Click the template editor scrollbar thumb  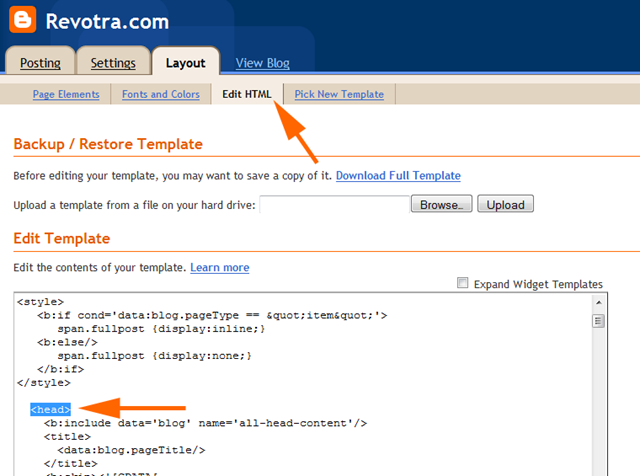(x=598, y=321)
